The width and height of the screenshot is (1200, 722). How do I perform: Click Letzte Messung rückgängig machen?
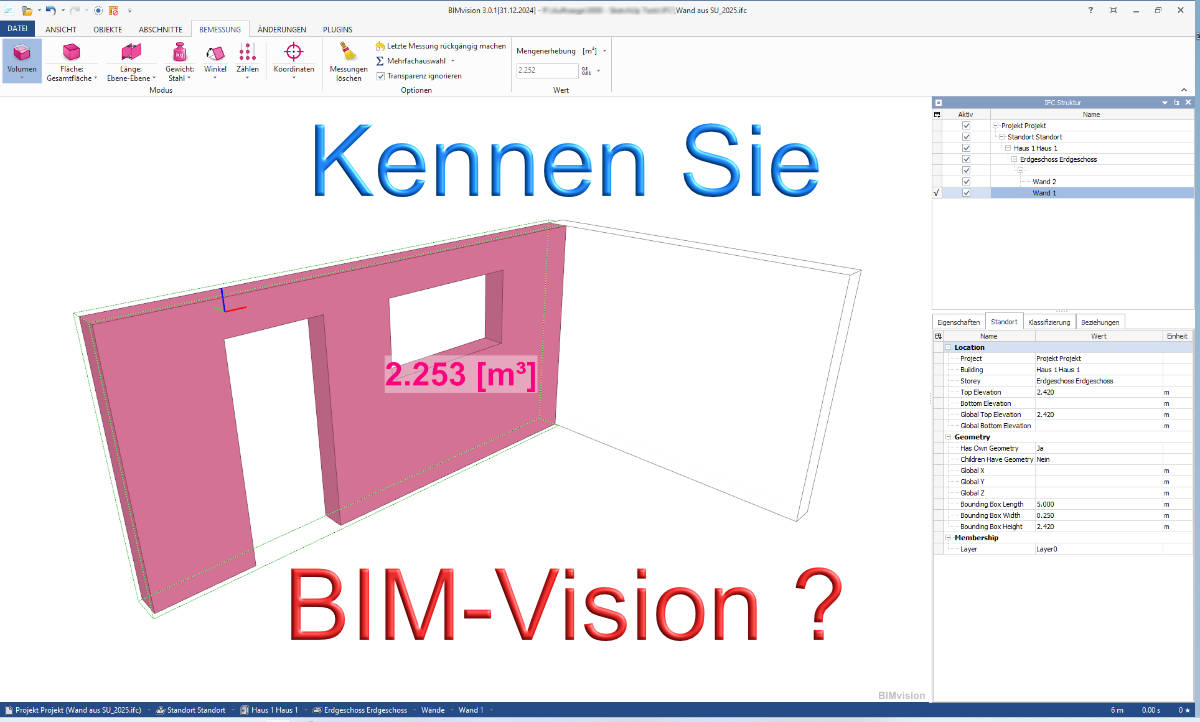click(440, 46)
